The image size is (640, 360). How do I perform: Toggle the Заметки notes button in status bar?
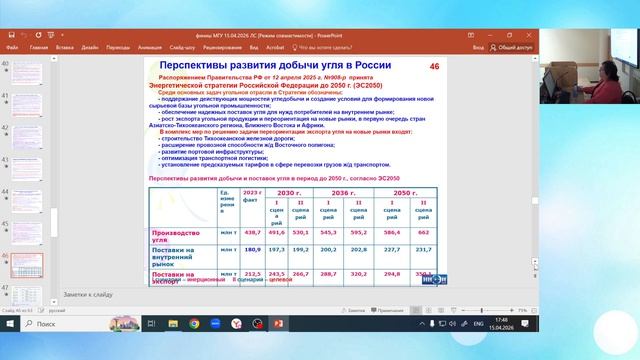pos(353,311)
